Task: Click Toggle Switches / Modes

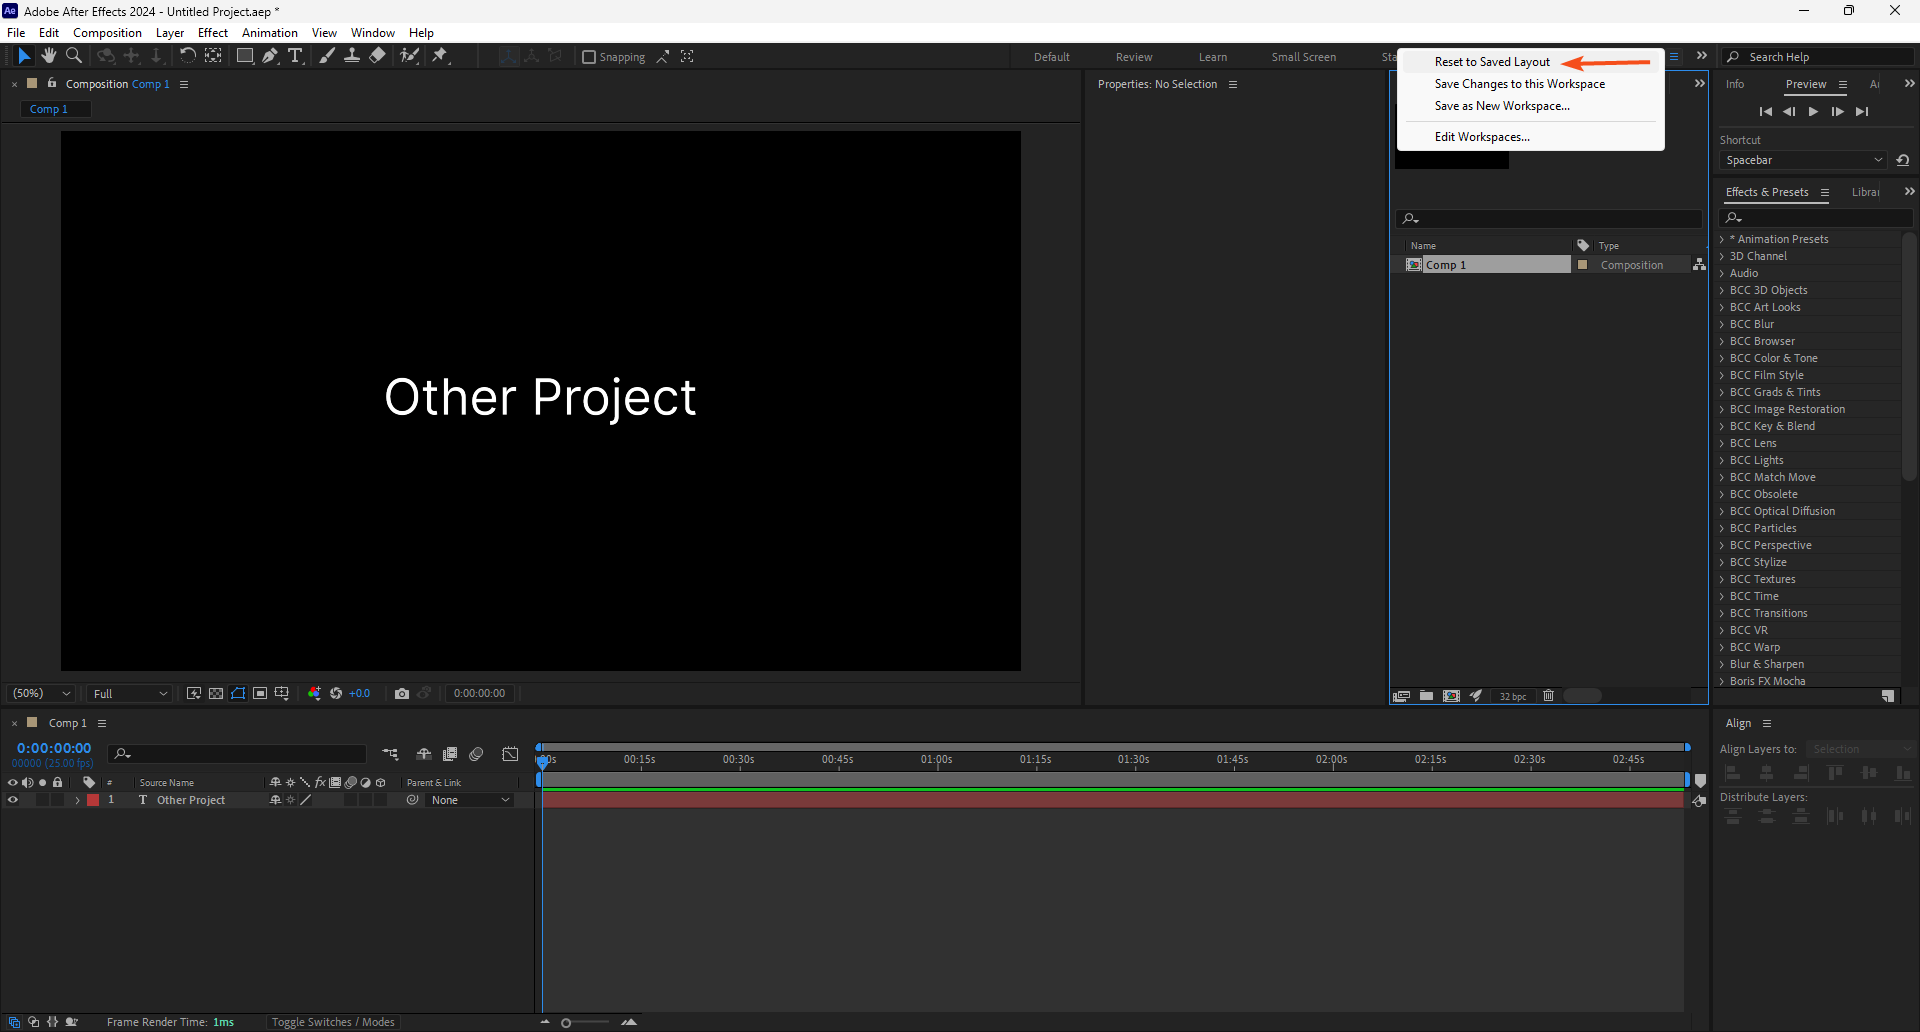Action: tap(333, 1022)
